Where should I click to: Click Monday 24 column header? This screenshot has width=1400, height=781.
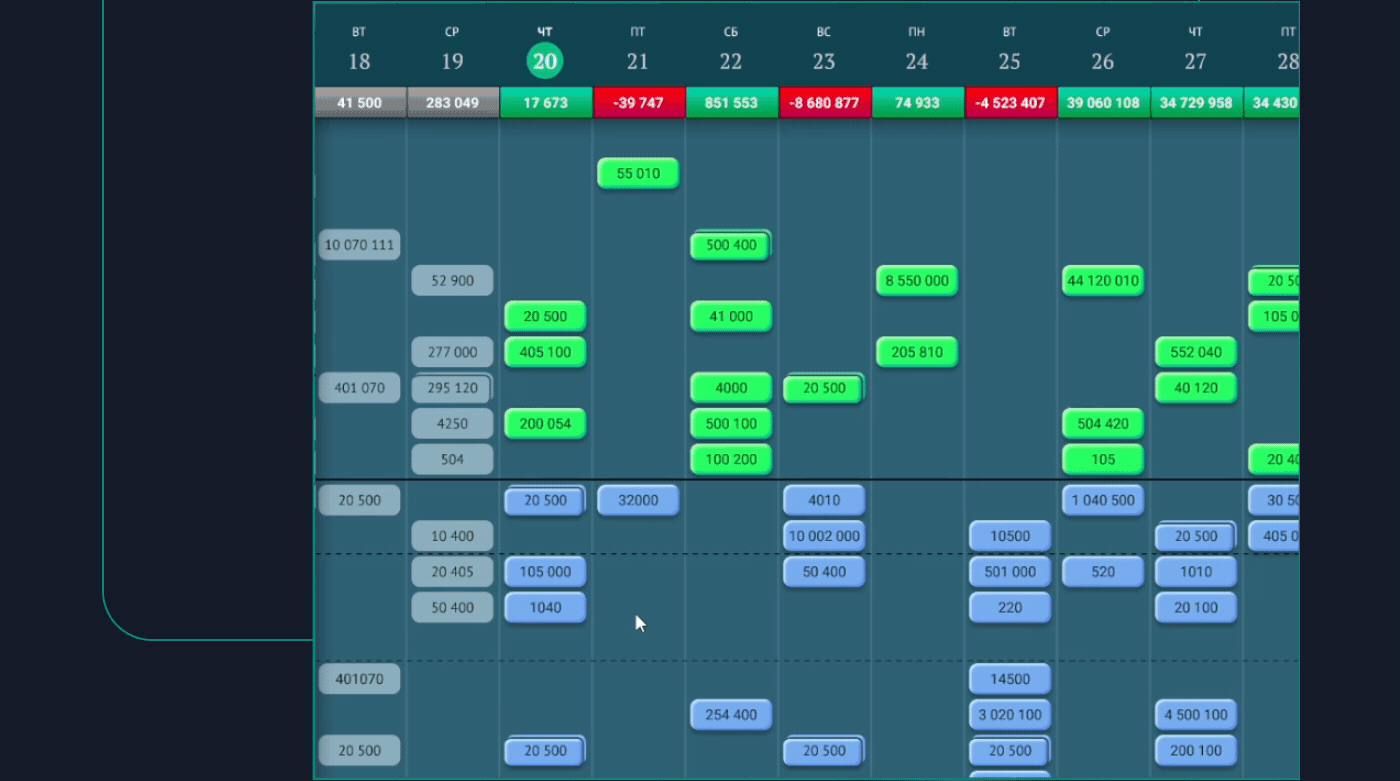pos(916,52)
